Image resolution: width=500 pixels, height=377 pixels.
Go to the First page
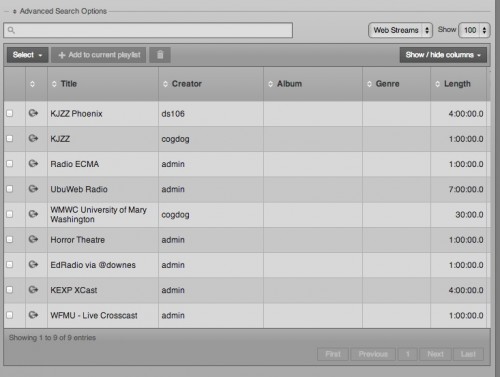333,354
